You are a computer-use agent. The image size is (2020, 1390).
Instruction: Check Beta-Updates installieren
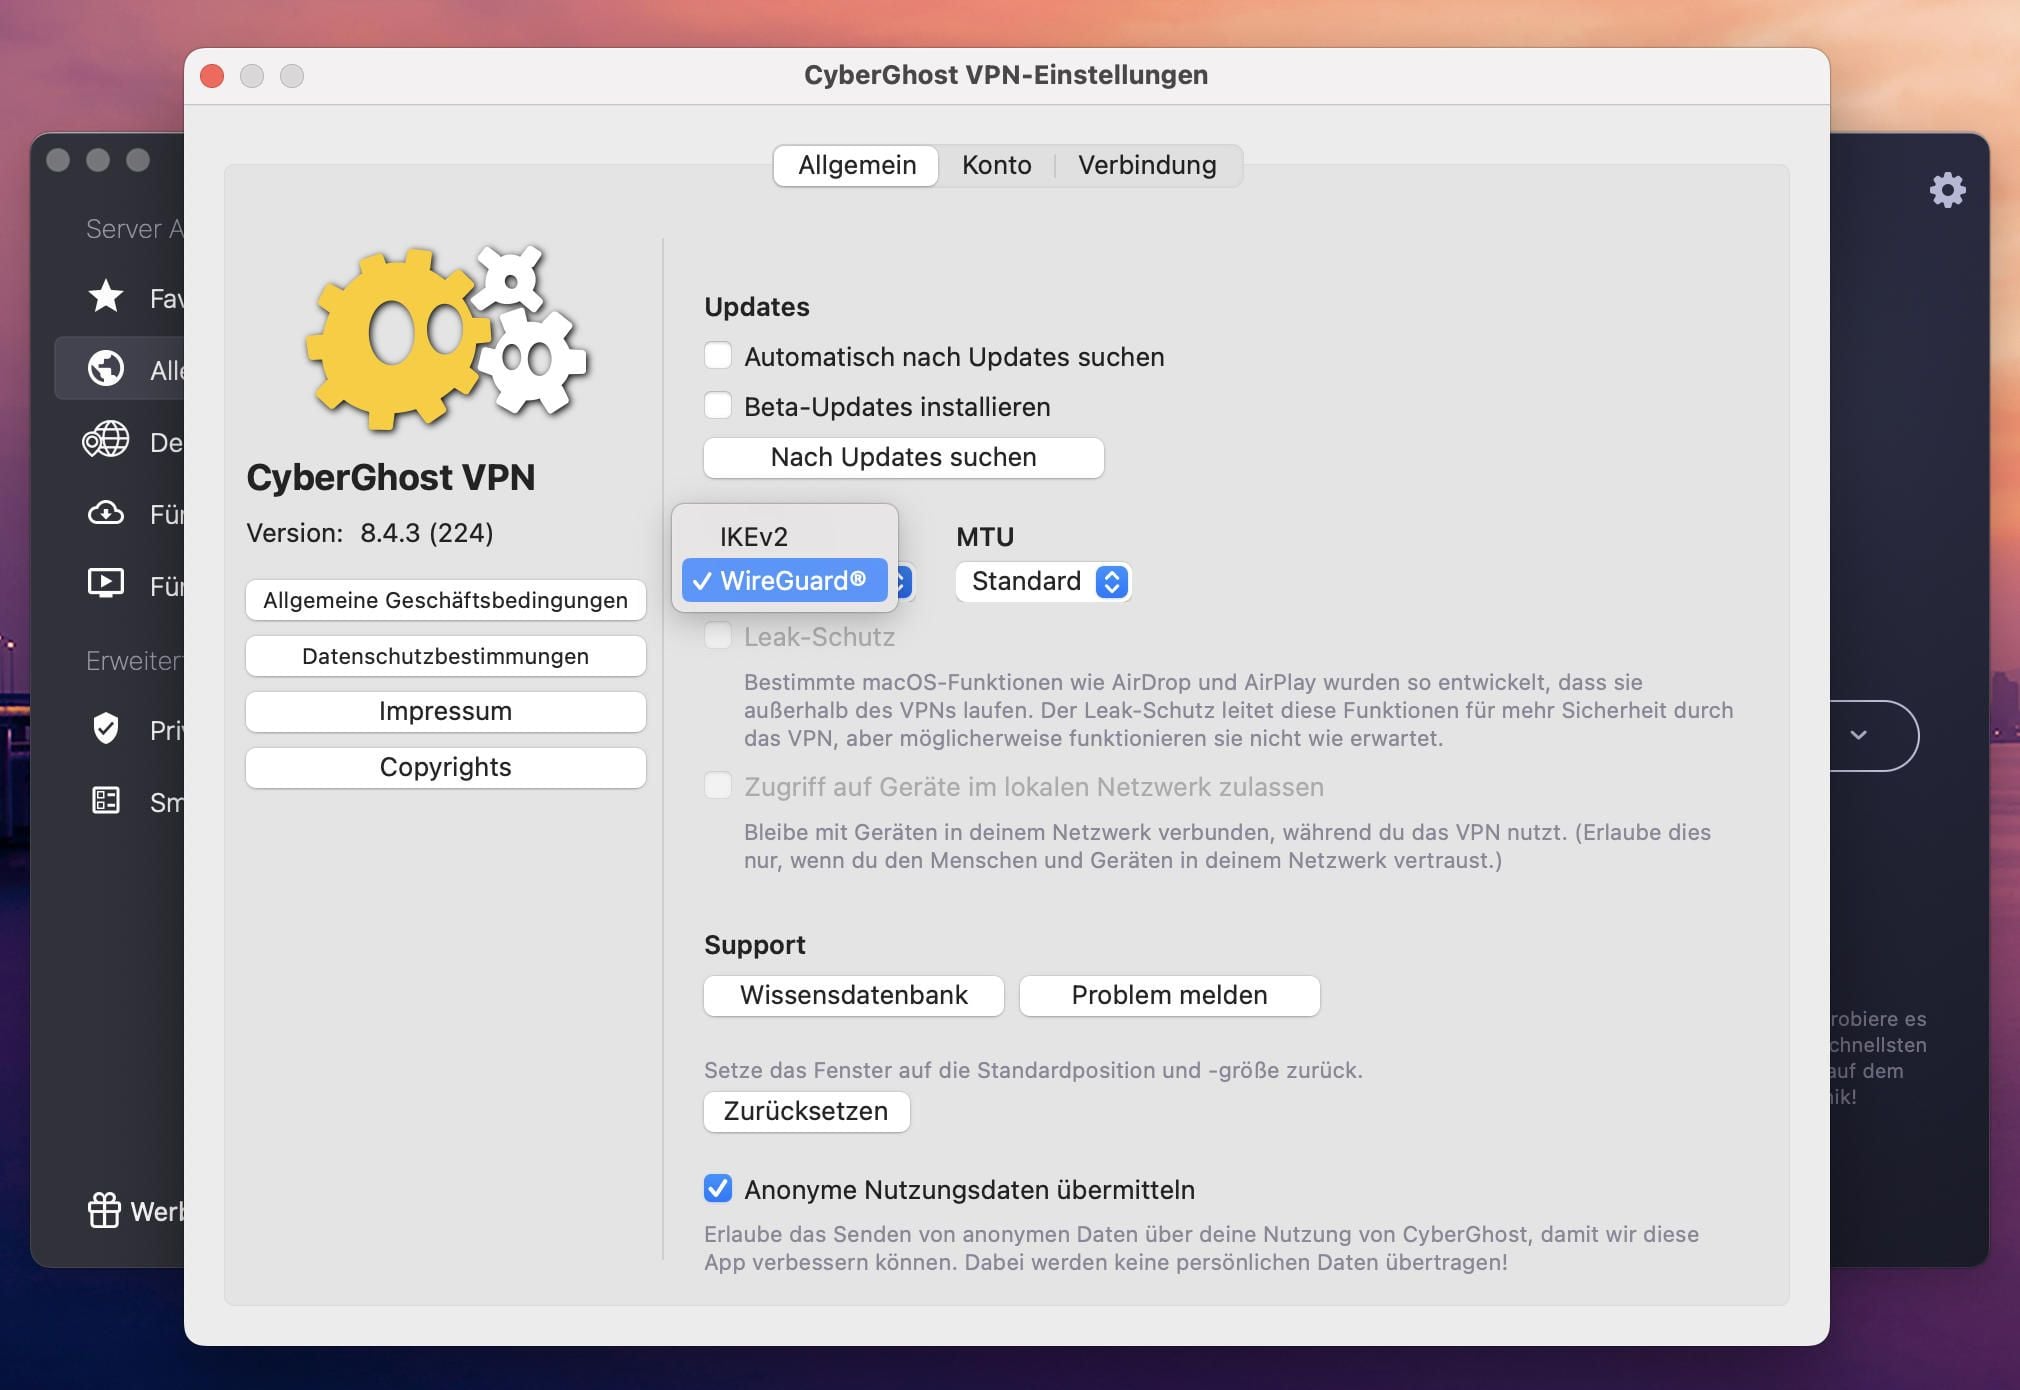click(x=718, y=405)
